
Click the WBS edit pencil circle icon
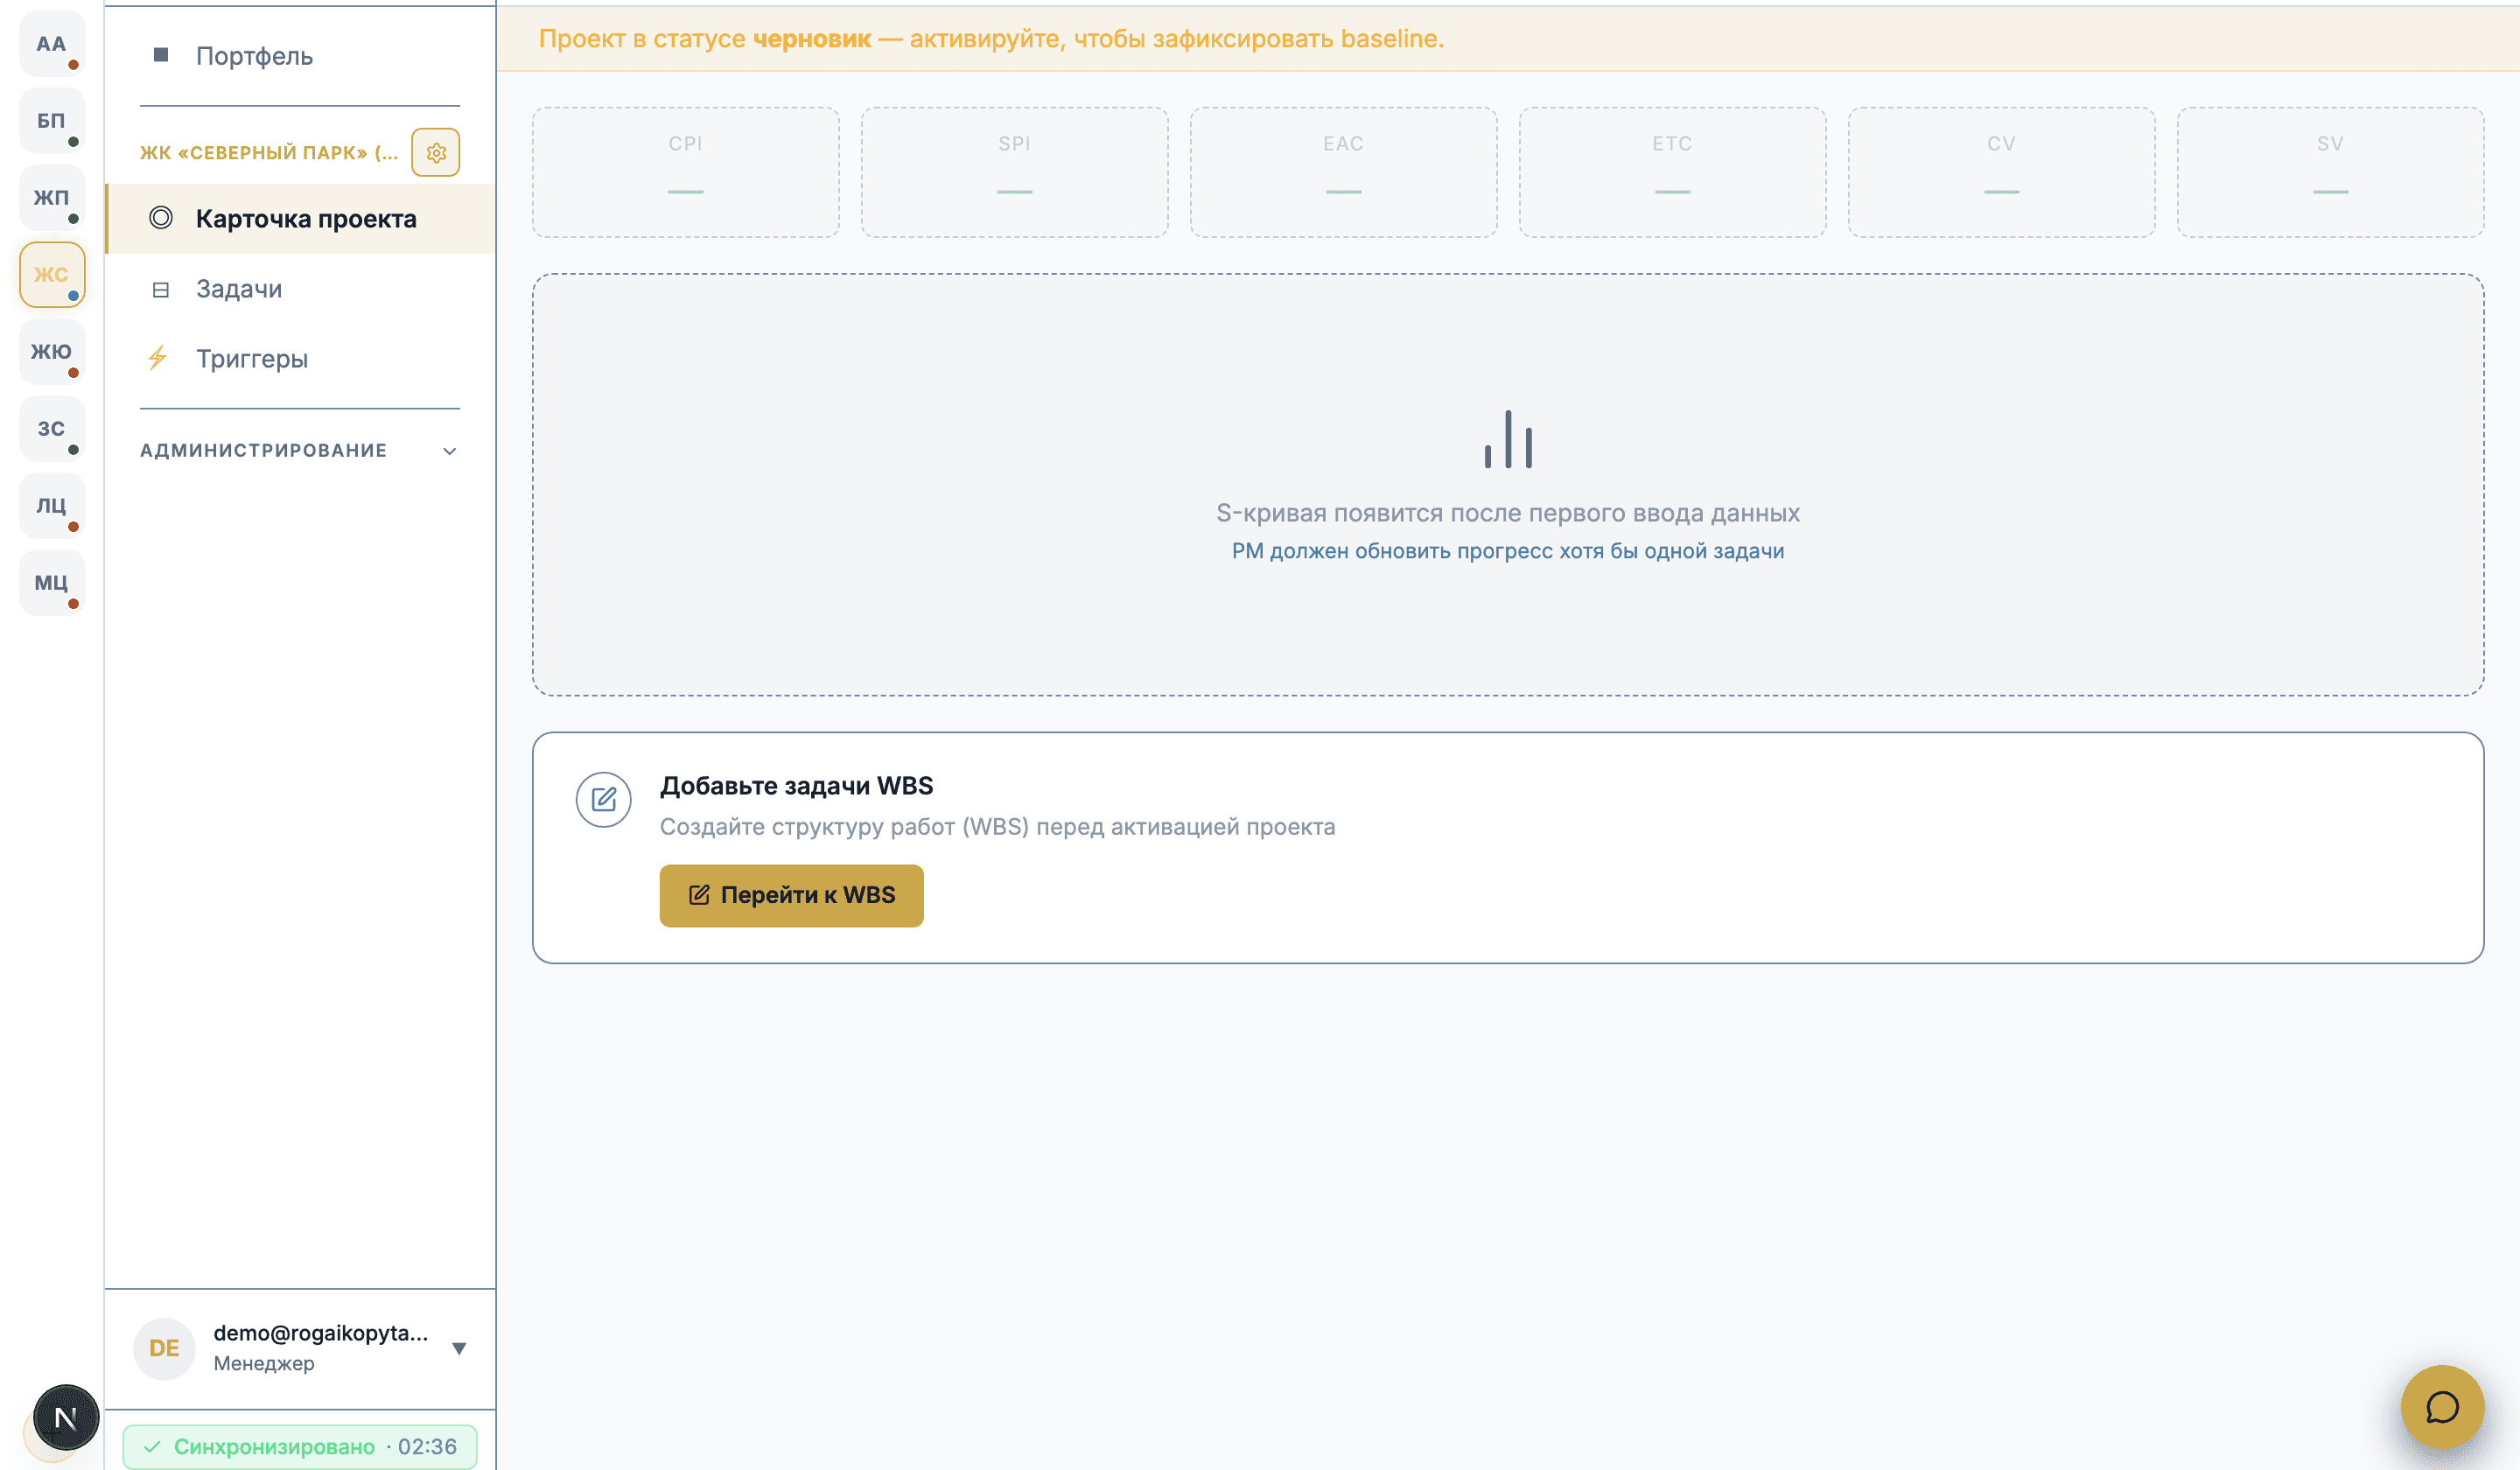click(604, 800)
